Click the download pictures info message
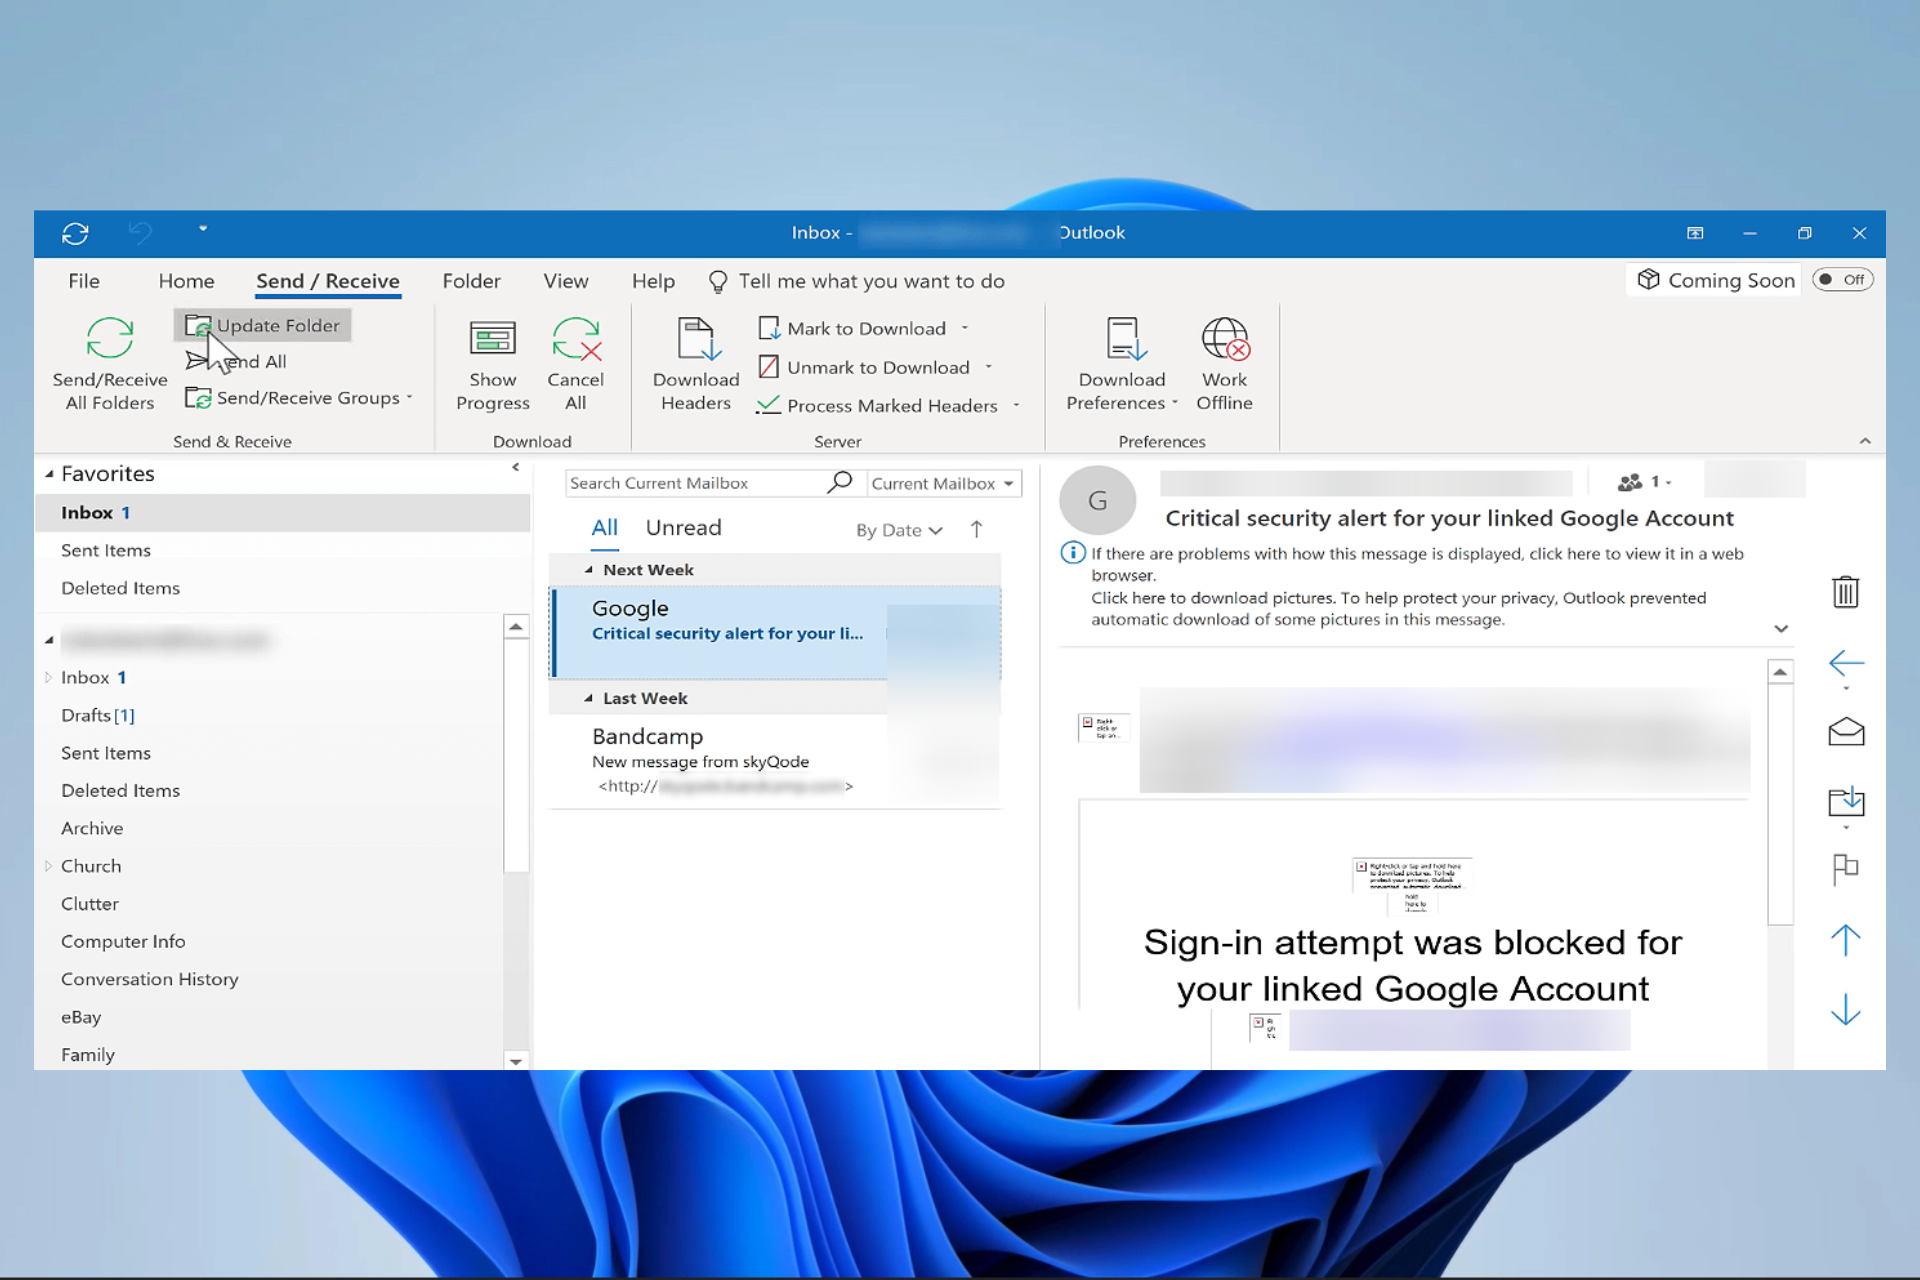1920x1280 pixels. (x=1398, y=608)
